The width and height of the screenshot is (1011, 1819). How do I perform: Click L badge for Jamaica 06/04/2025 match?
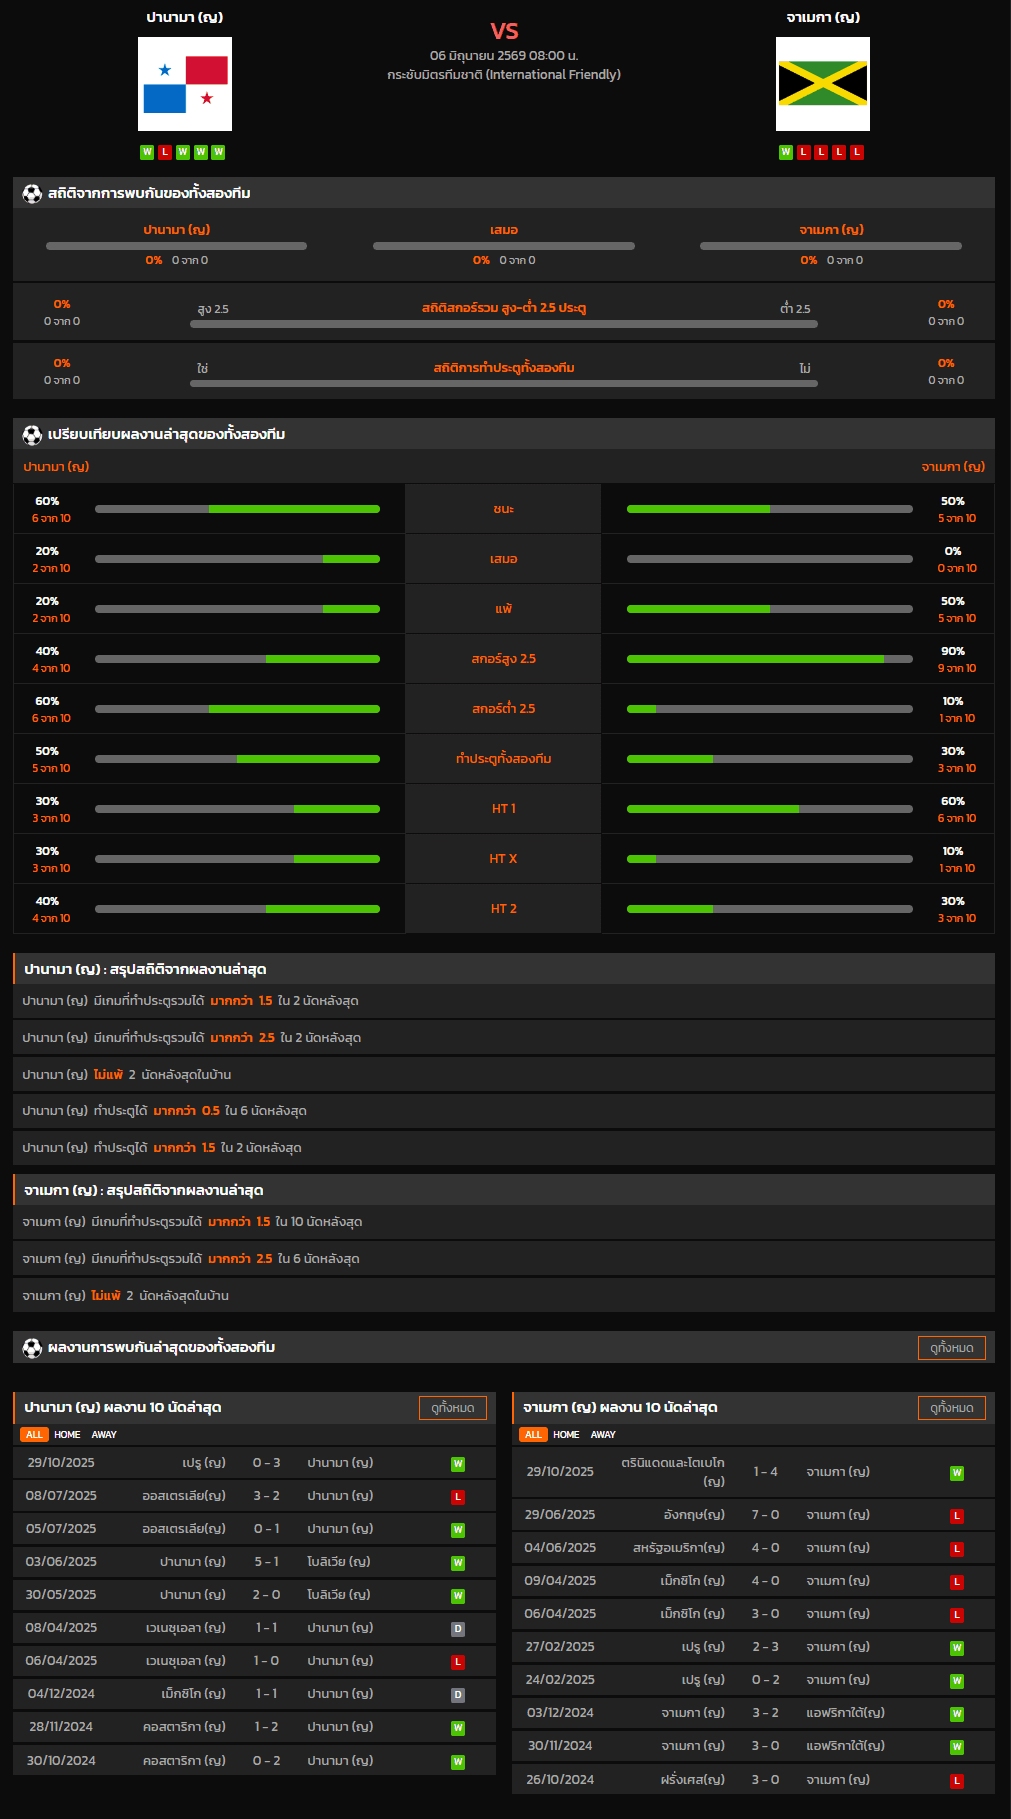coord(957,1615)
